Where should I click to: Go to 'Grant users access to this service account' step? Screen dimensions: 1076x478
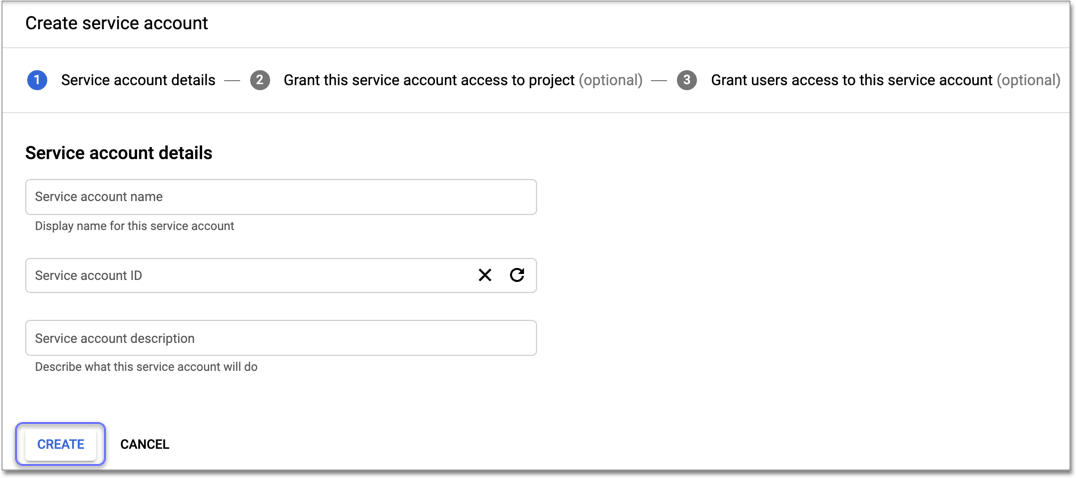click(851, 80)
